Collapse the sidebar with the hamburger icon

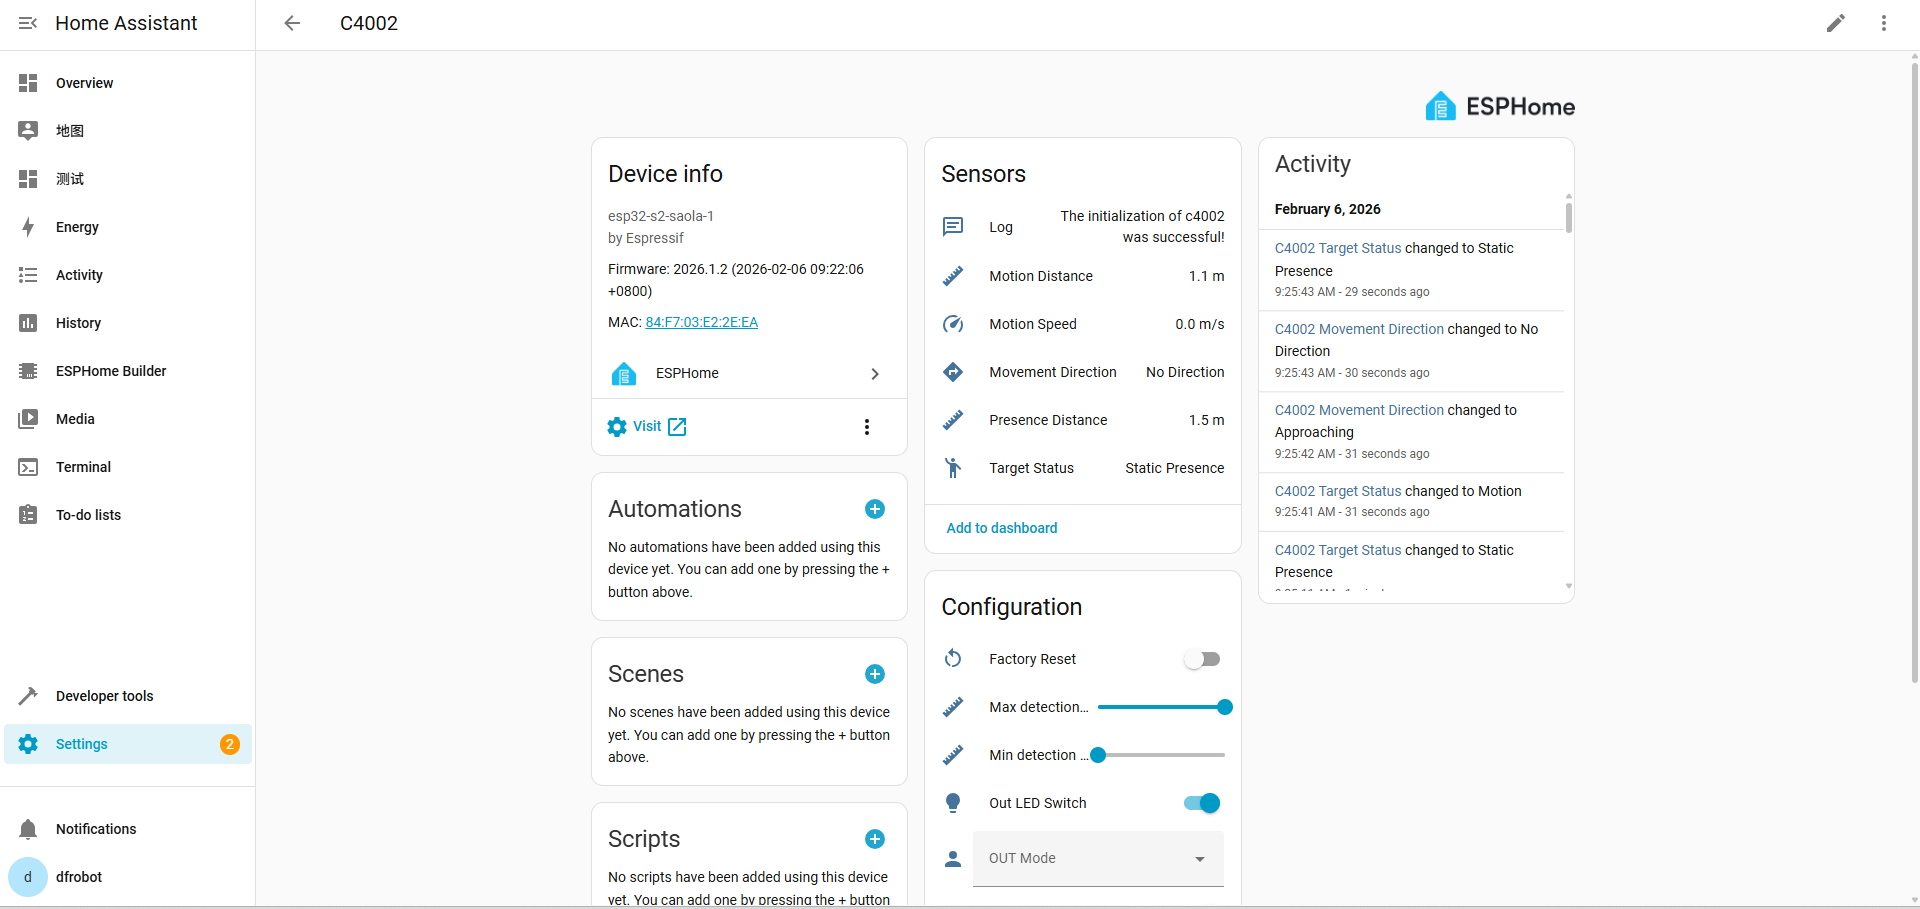click(28, 23)
